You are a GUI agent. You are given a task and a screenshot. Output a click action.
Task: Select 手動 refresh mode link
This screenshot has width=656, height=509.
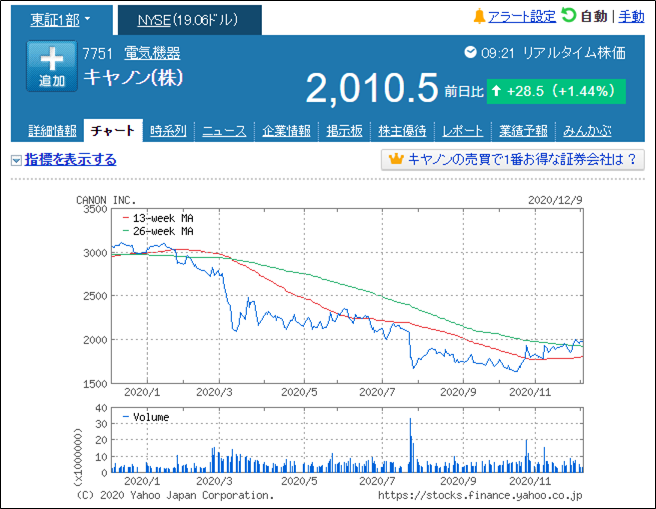pyautogui.click(x=631, y=17)
